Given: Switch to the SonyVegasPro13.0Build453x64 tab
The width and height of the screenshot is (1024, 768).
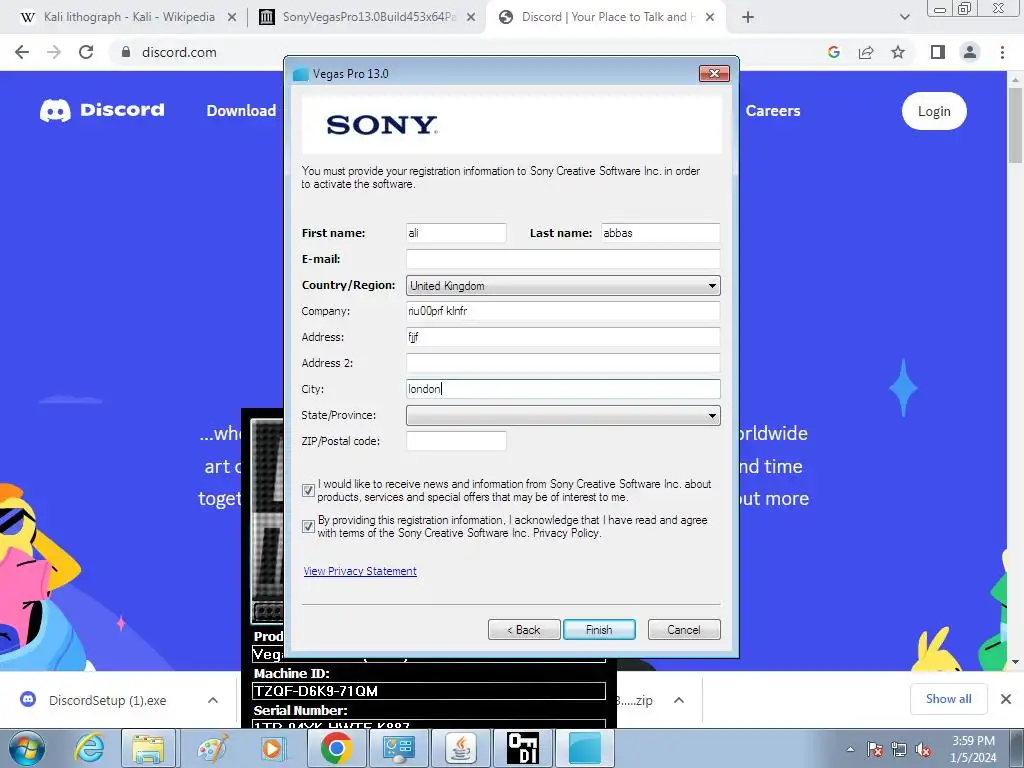Looking at the screenshot, I should (x=368, y=18).
